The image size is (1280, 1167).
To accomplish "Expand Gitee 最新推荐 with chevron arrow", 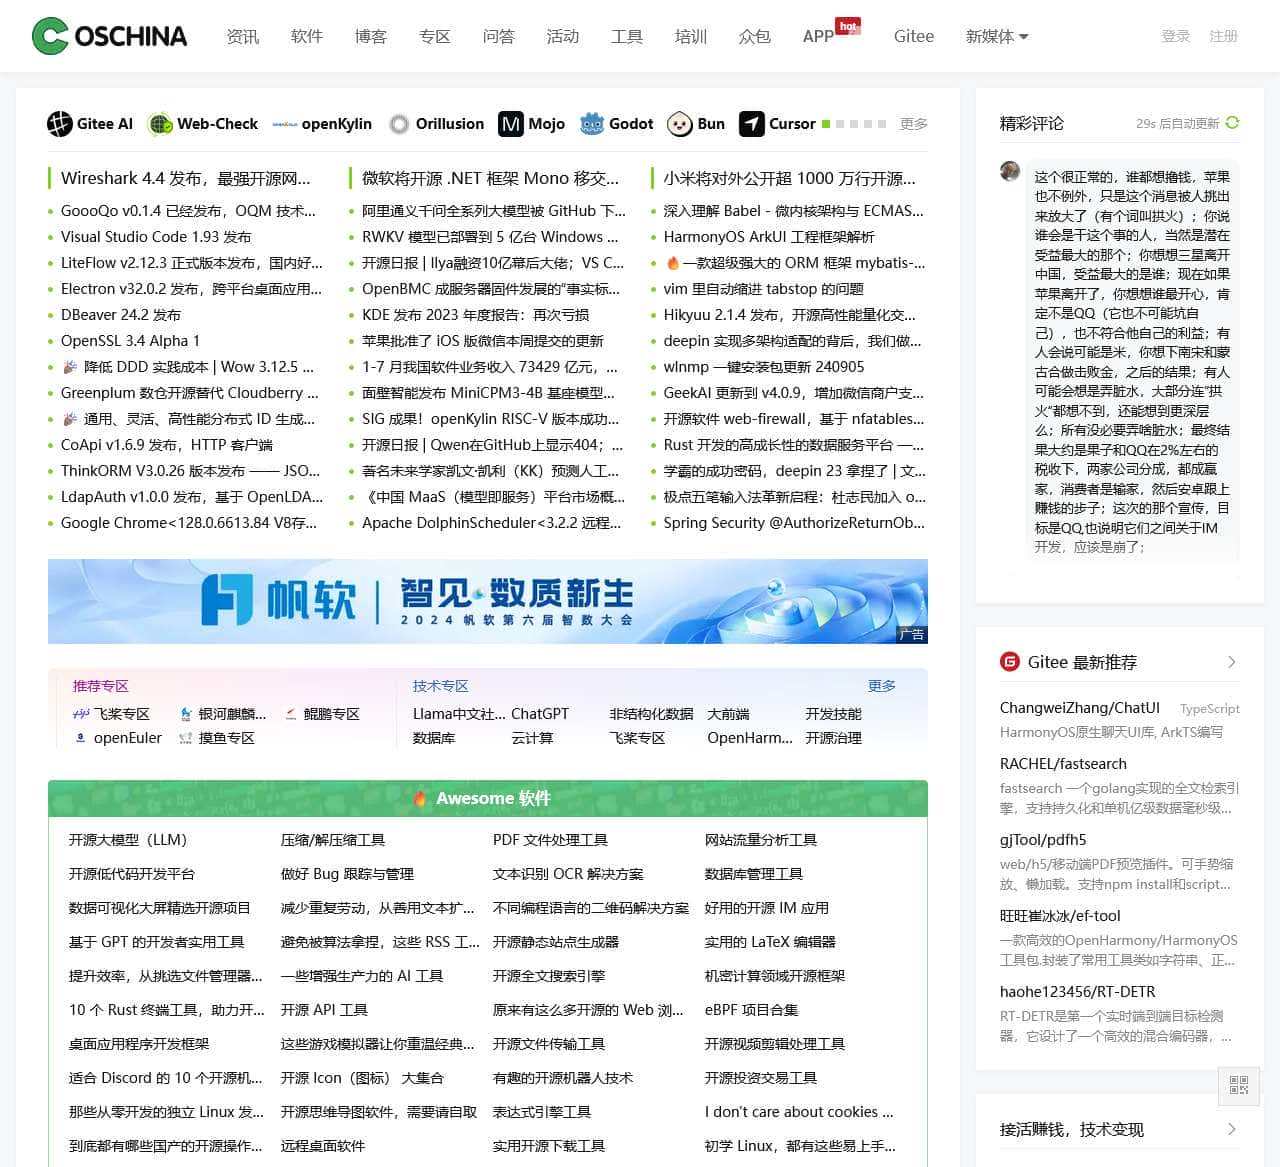I will [x=1231, y=662].
